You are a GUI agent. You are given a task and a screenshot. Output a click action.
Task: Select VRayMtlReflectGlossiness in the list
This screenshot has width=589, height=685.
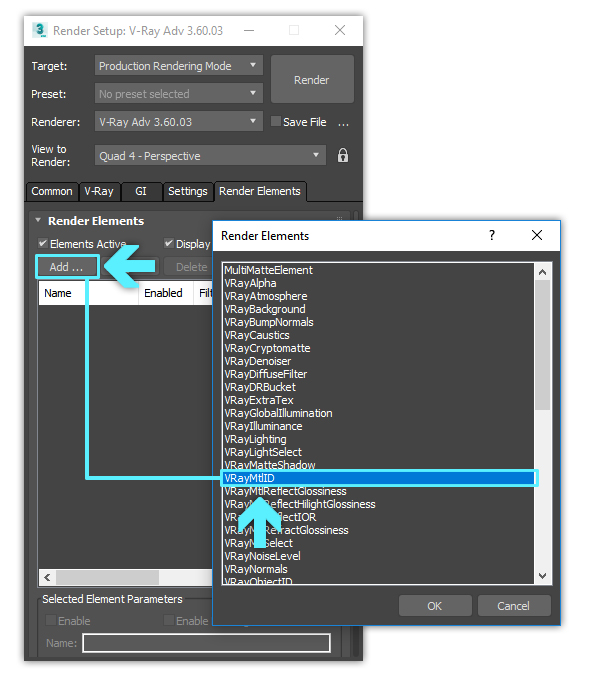point(378,491)
